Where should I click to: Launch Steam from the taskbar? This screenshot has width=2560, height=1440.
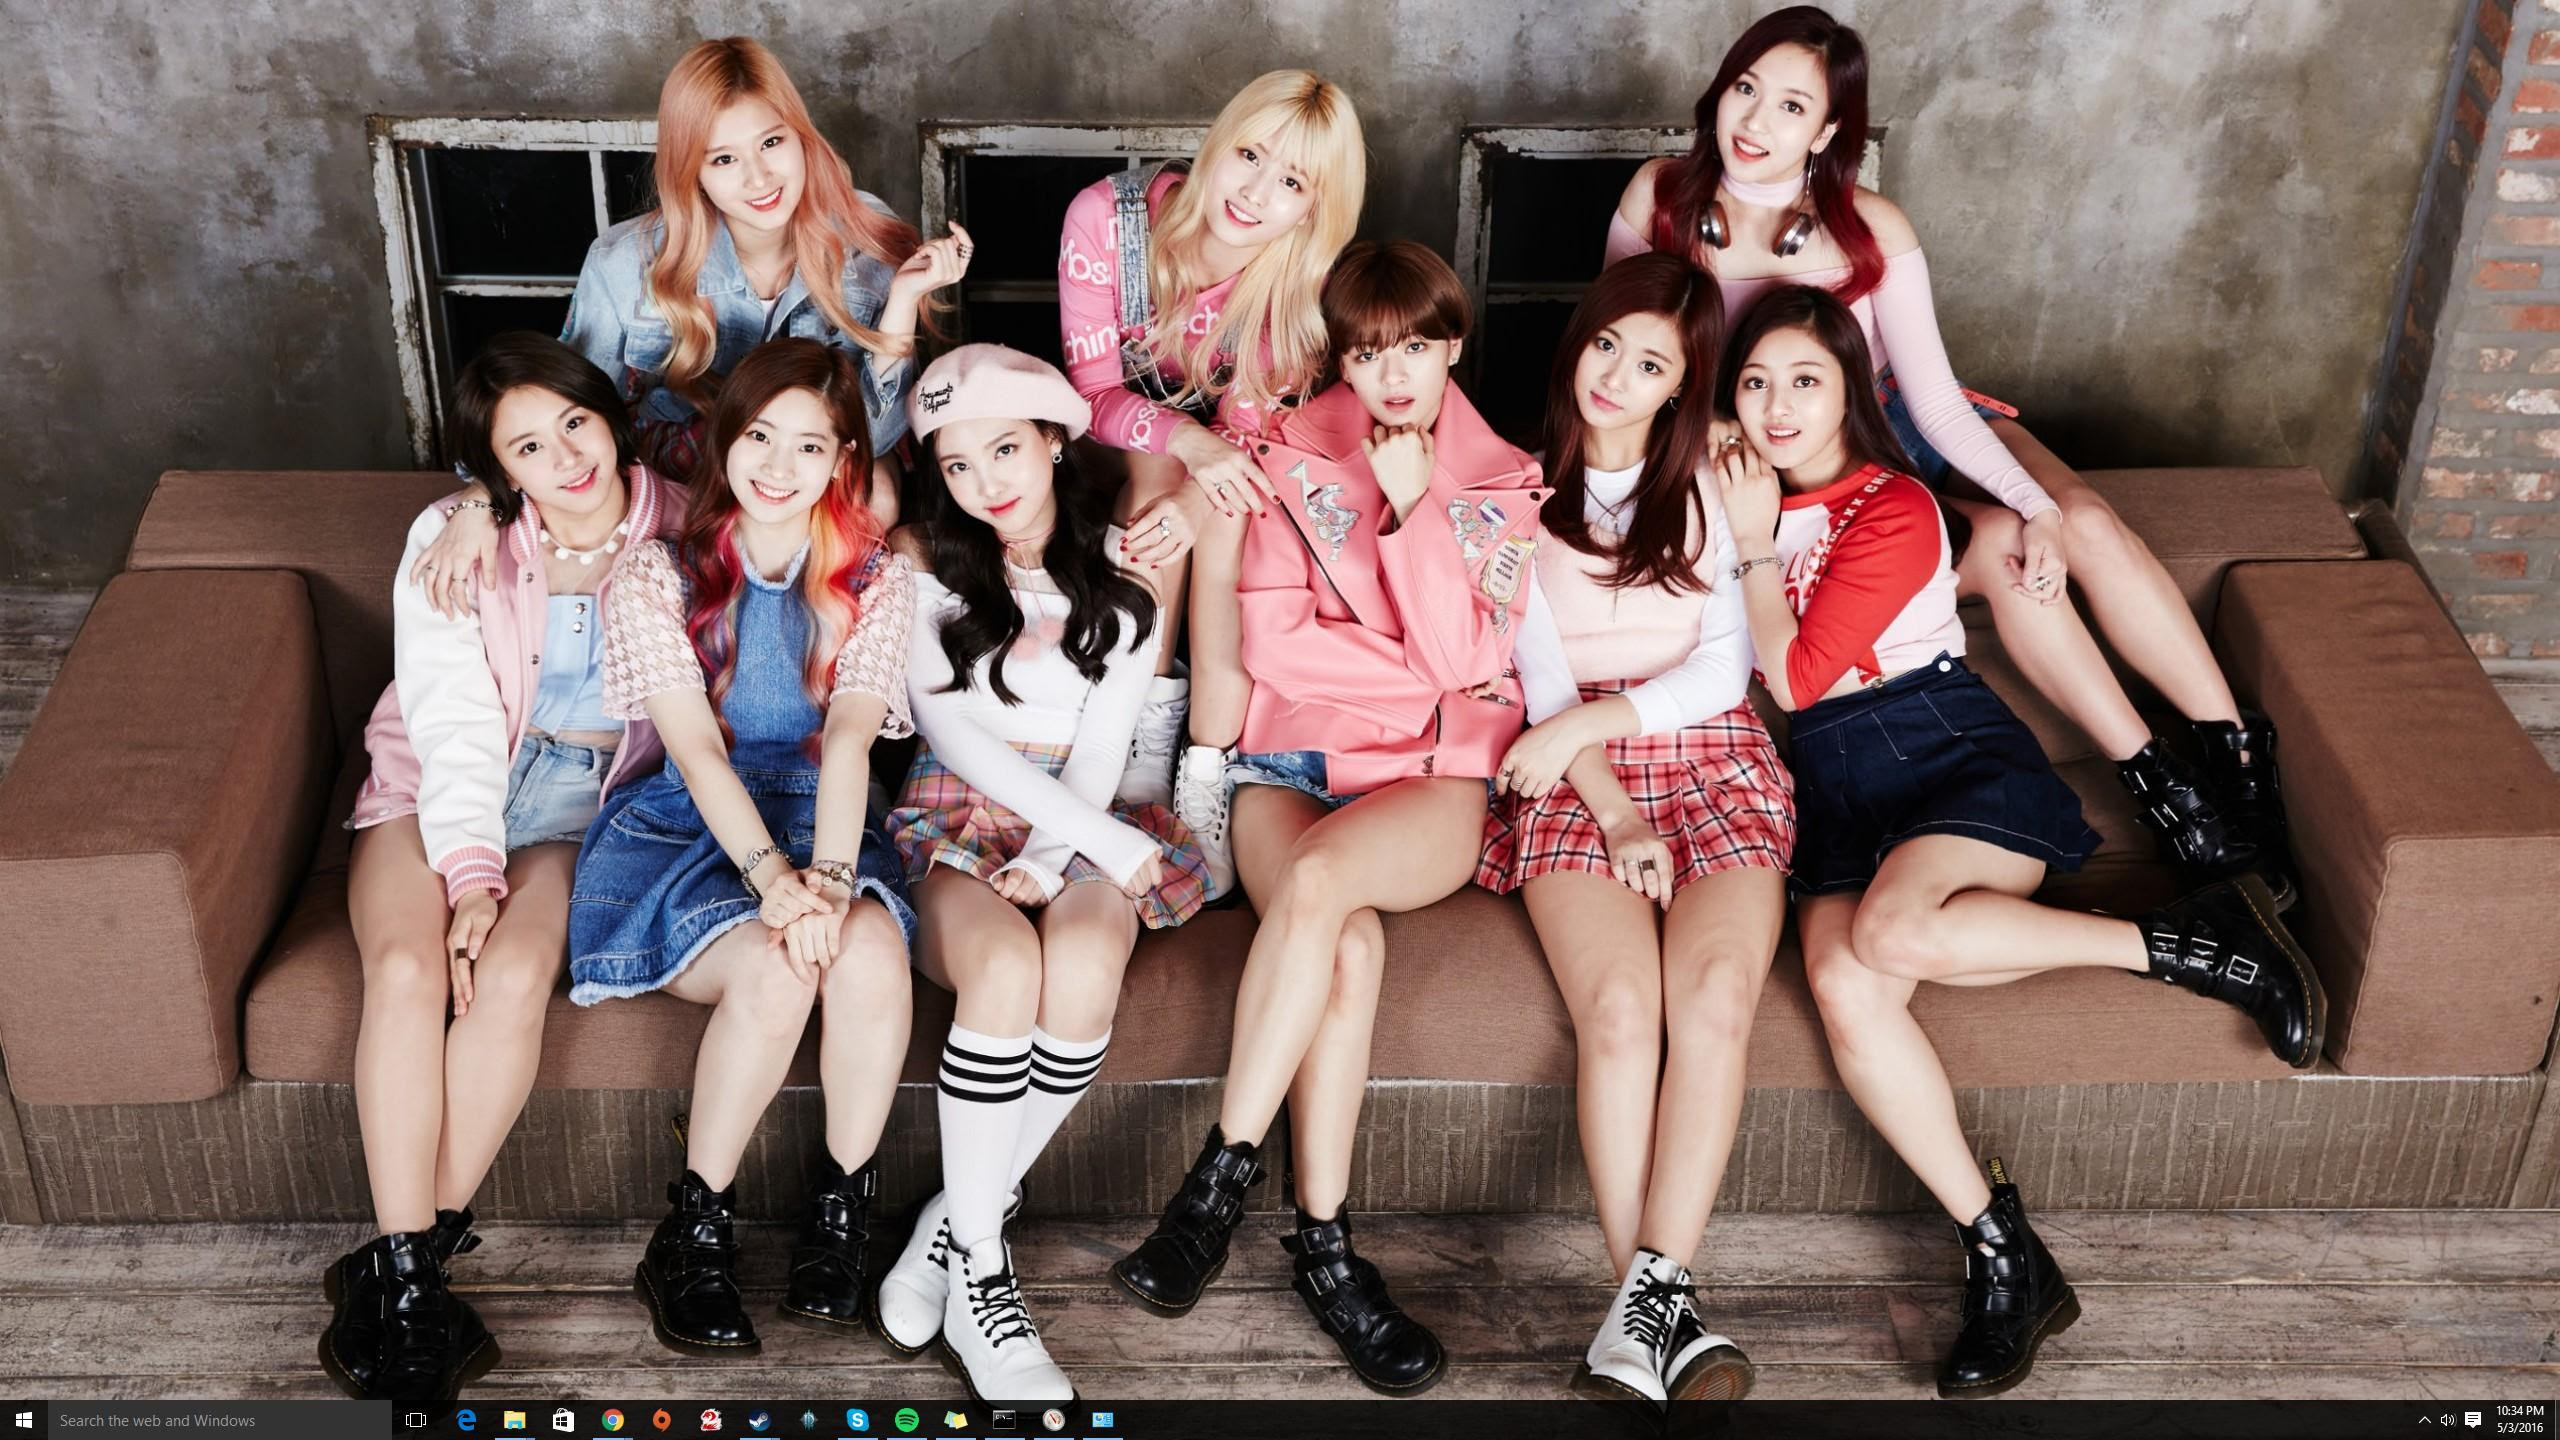tap(759, 1420)
